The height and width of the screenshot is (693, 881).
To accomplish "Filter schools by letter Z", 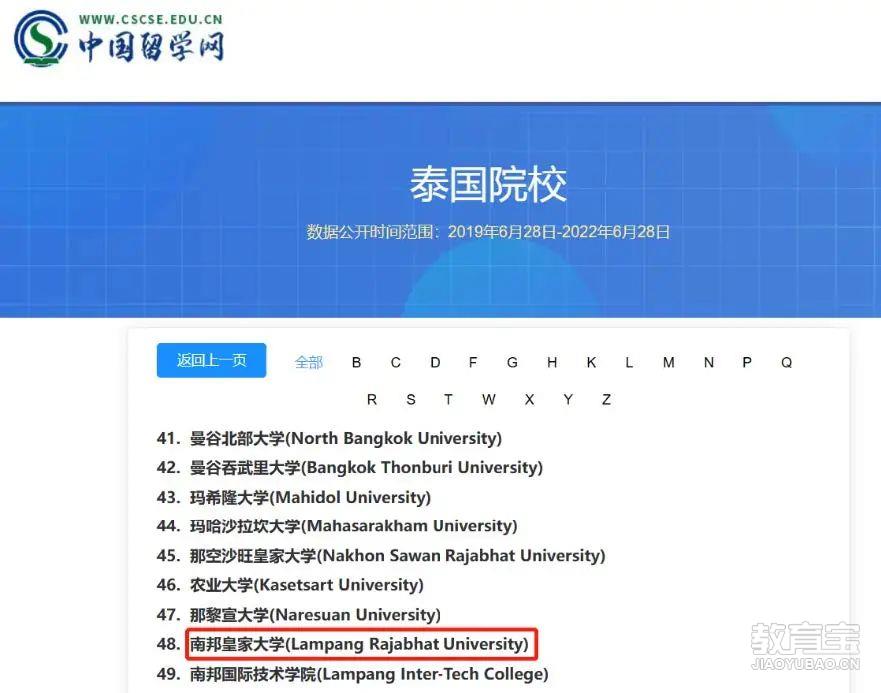I will (x=606, y=400).
